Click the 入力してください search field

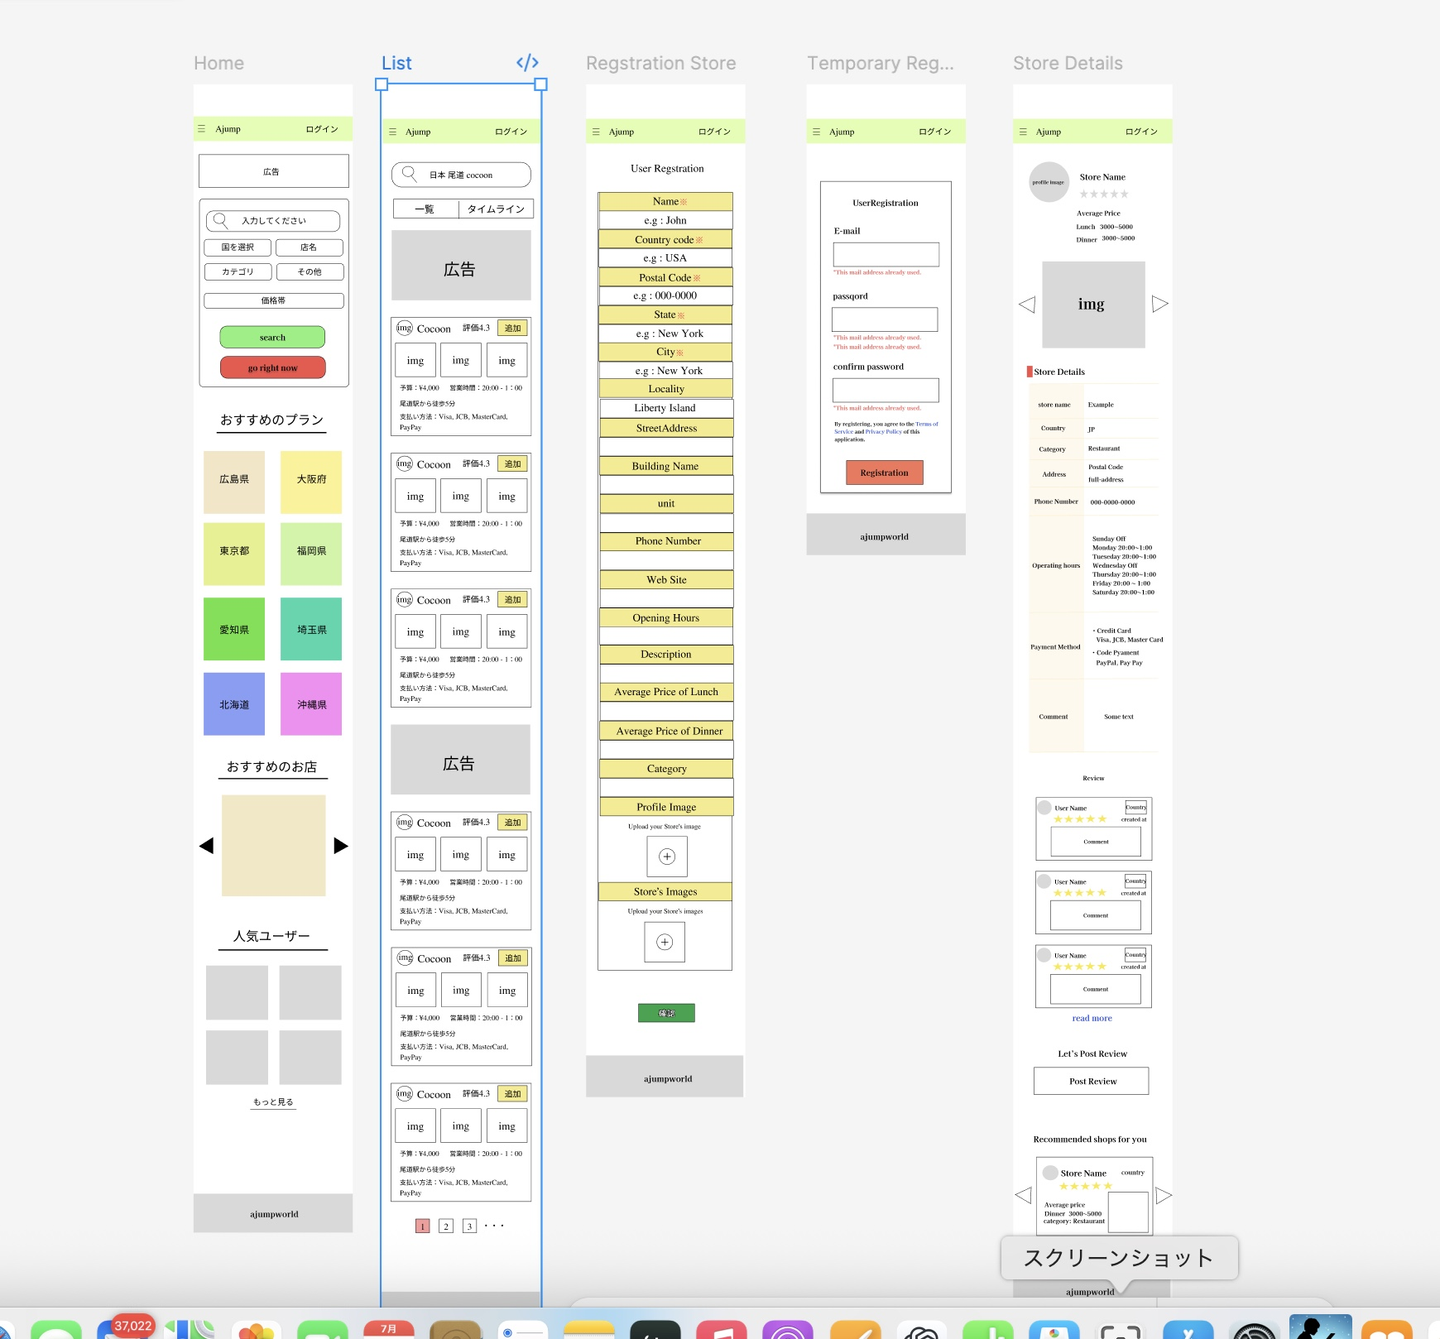point(272,220)
